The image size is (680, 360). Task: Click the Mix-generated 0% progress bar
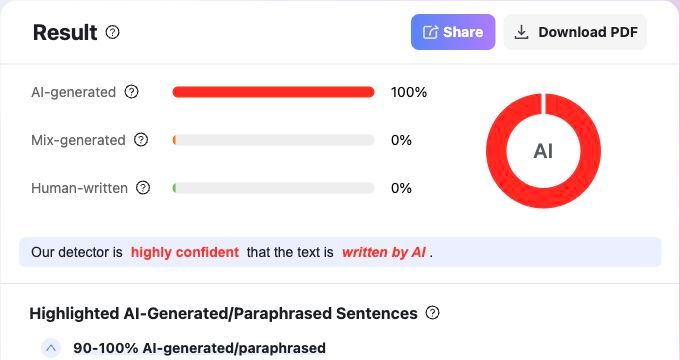273,140
